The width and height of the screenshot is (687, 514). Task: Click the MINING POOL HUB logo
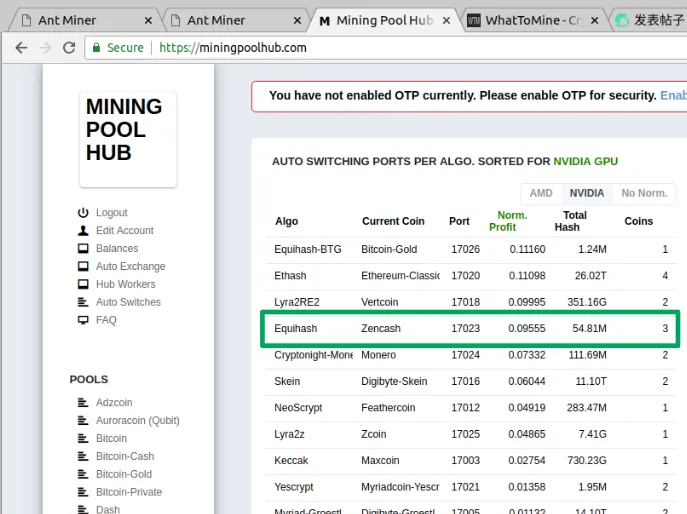[x=128, y=139]
